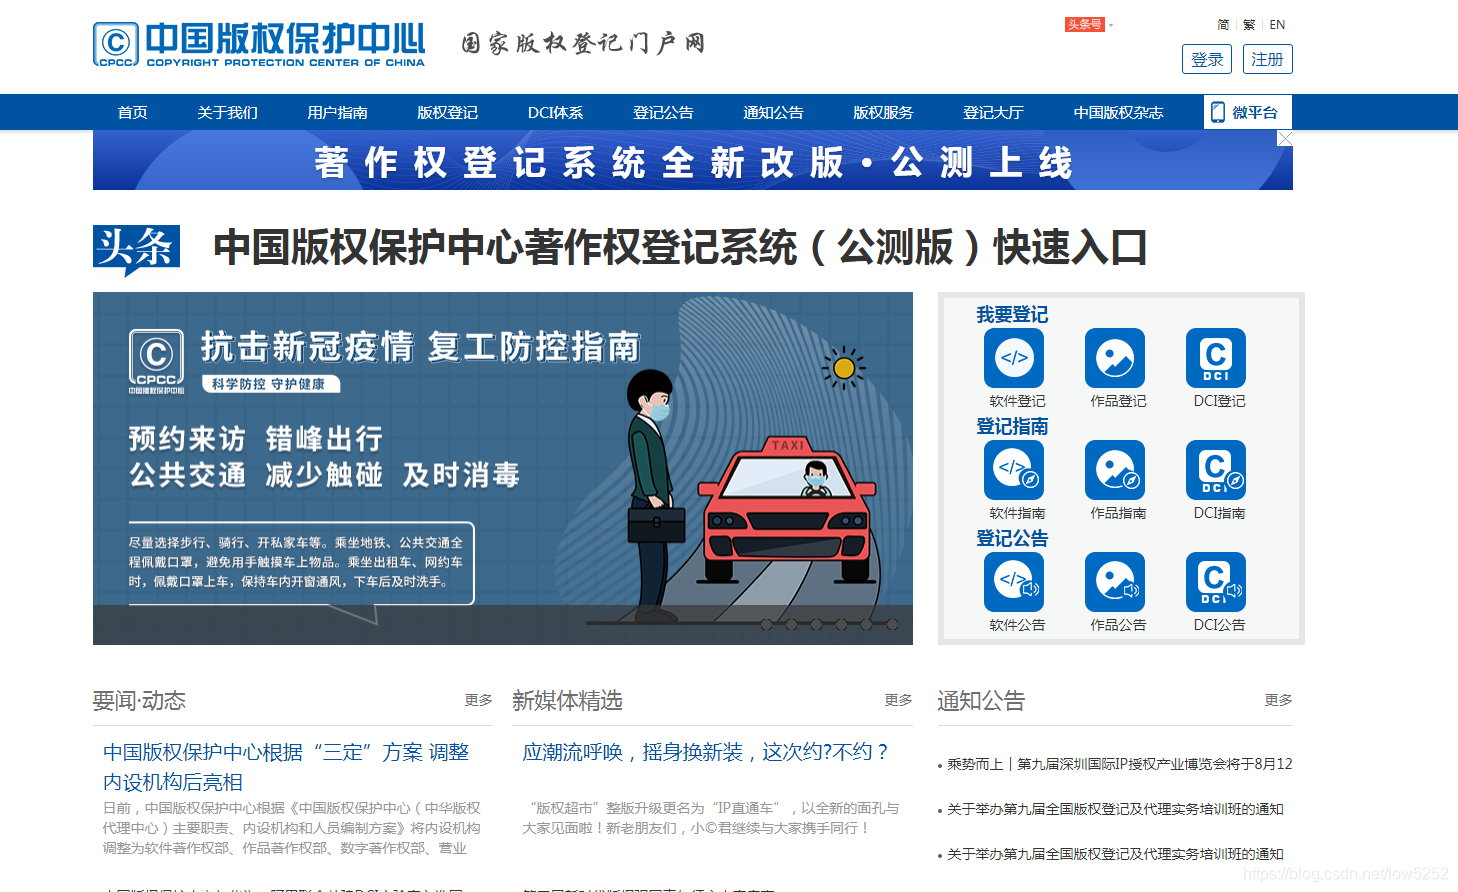
Task: Open article 中国版权保护中心根据"三定"方案
Action: point(286,767)
